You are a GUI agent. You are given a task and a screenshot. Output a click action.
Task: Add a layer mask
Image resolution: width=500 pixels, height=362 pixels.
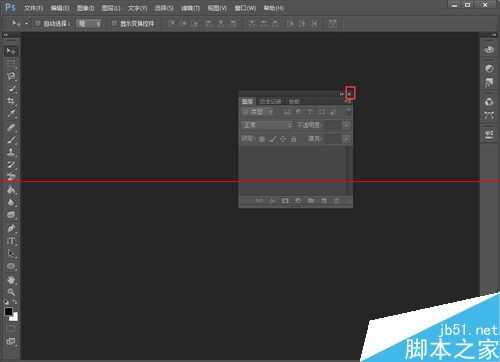[285, 201]
